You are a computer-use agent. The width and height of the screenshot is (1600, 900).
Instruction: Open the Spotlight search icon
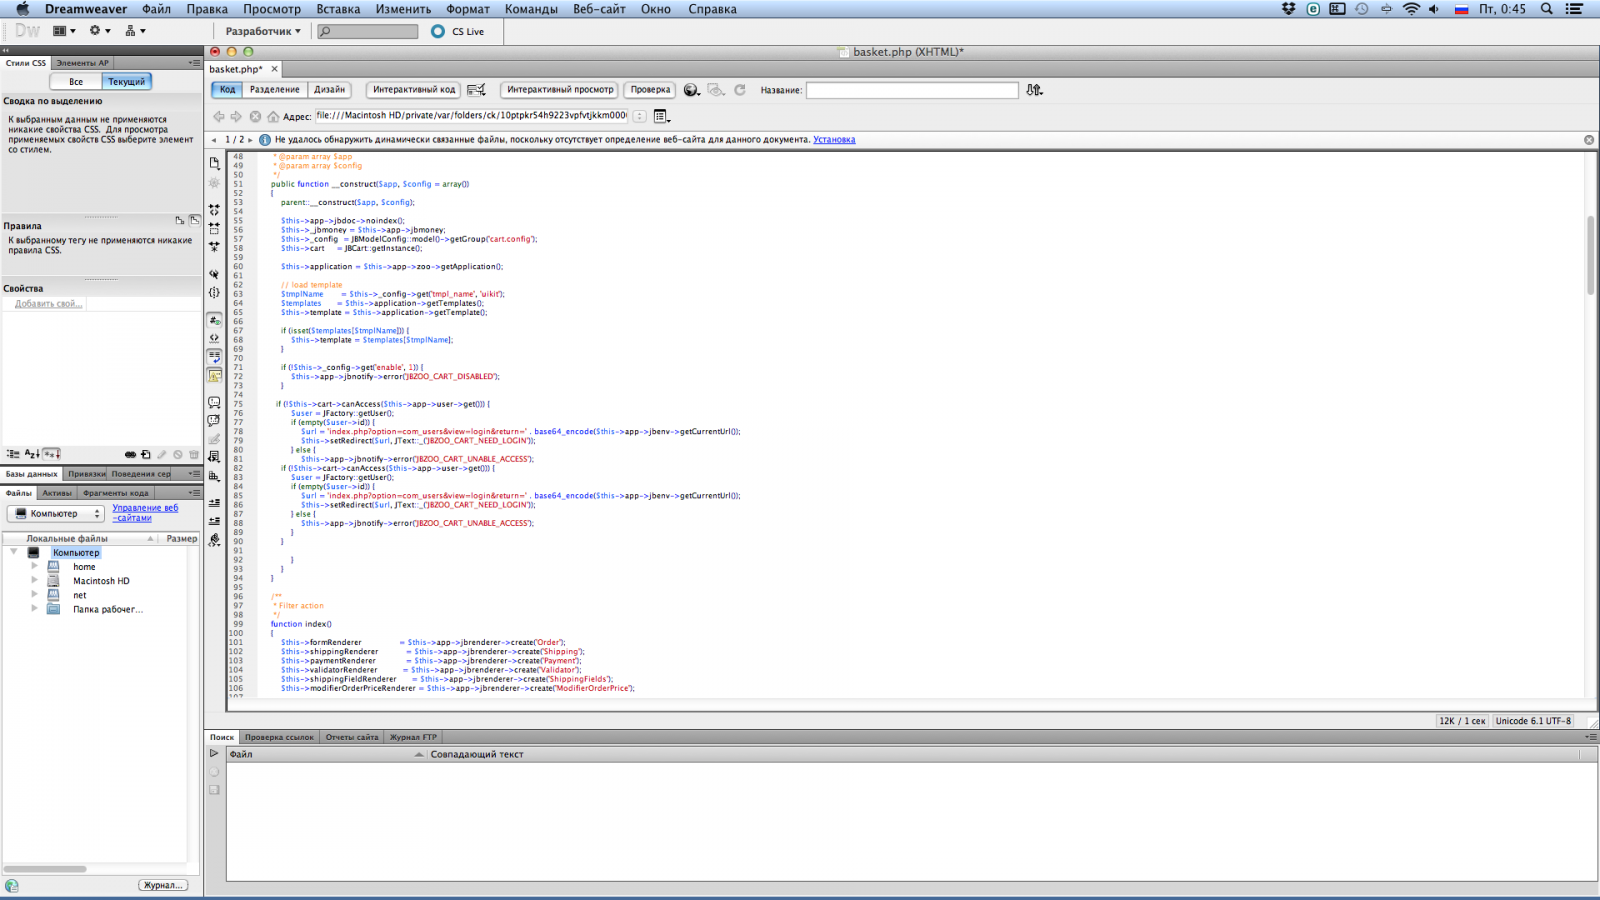(1546, 9)
